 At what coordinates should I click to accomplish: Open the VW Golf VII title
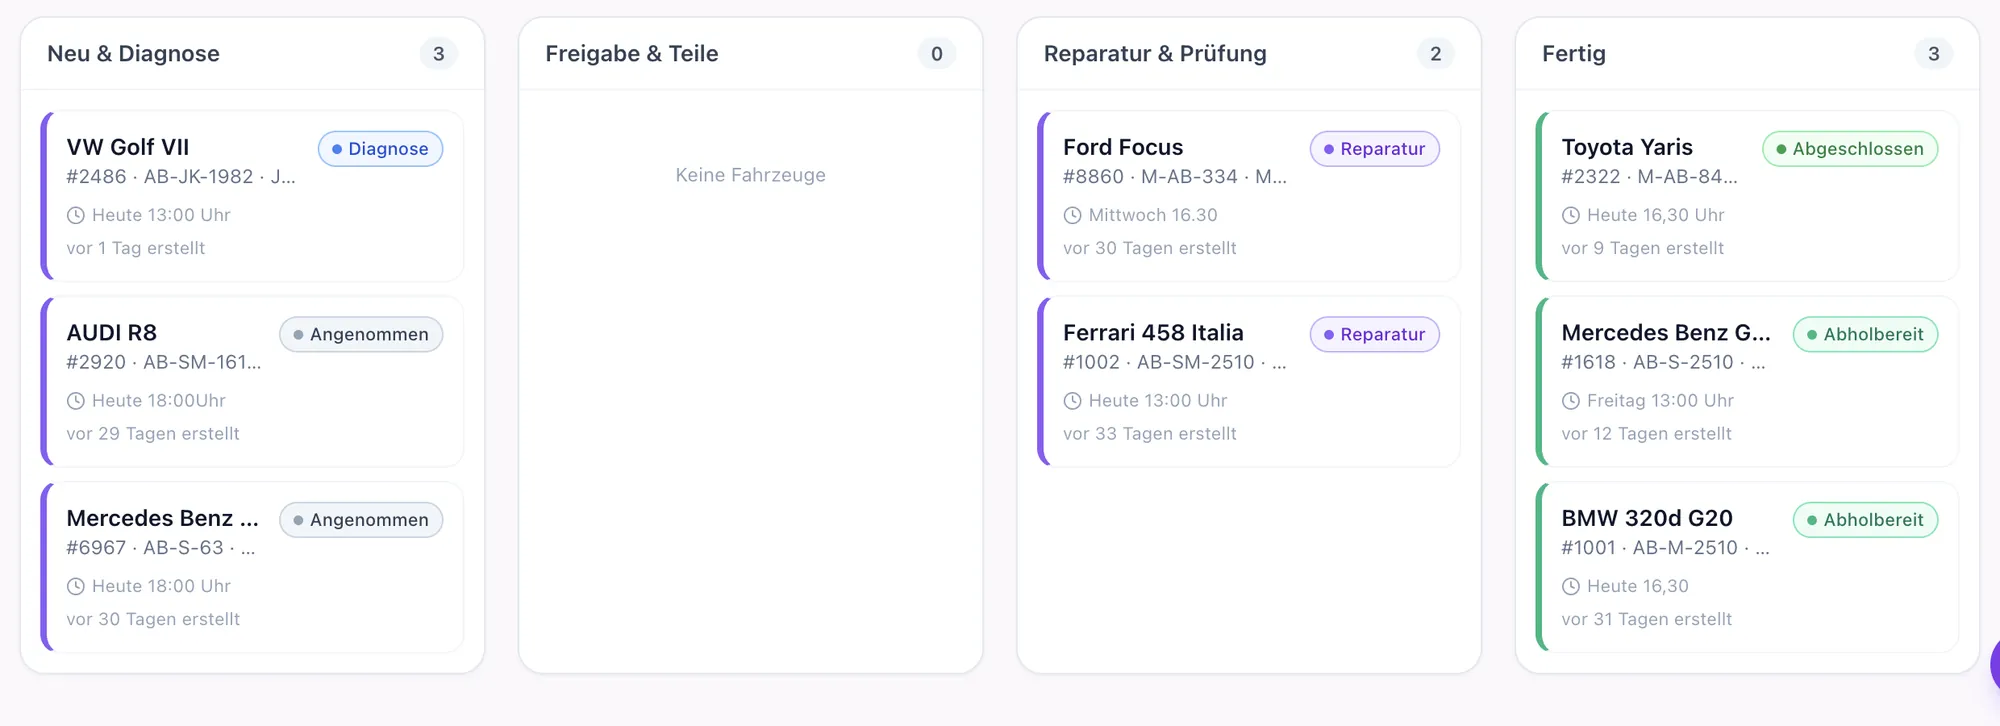coord(128,147)
